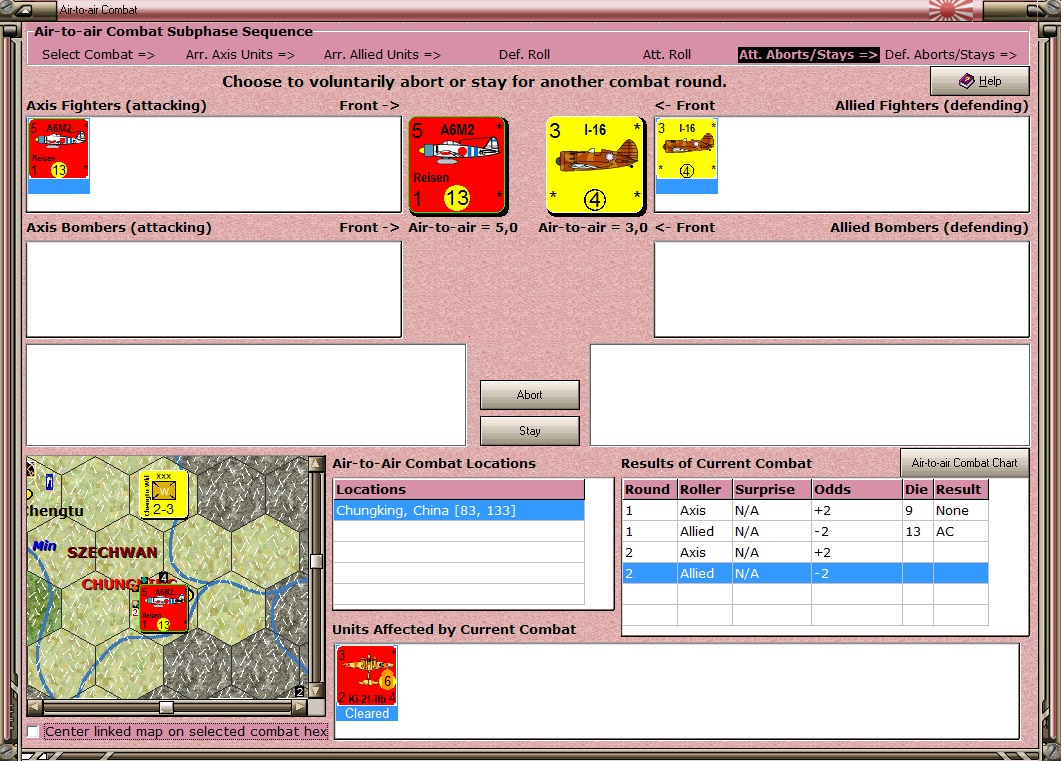Click Select Combat subphase step
This screenshot has width=1061, height=761.
point(98,55)
